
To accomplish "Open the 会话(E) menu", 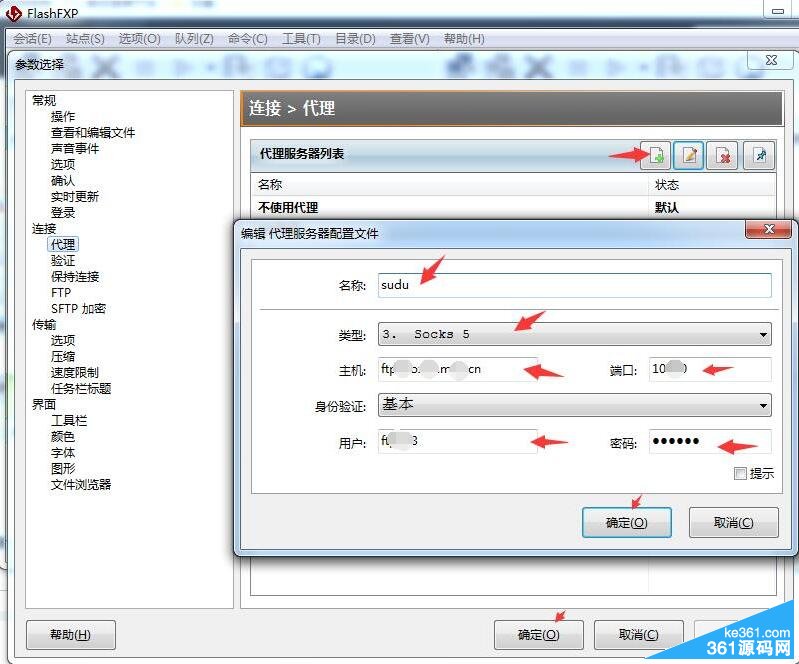I will (x=32, y=39).
